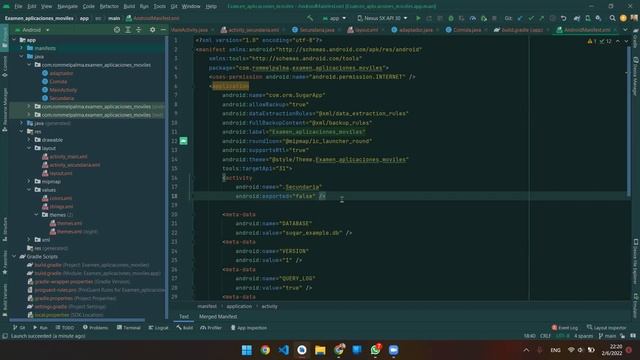Open the Event Log panel
Viewport: 640px width, 360px height.
click(x=565, y=328)
